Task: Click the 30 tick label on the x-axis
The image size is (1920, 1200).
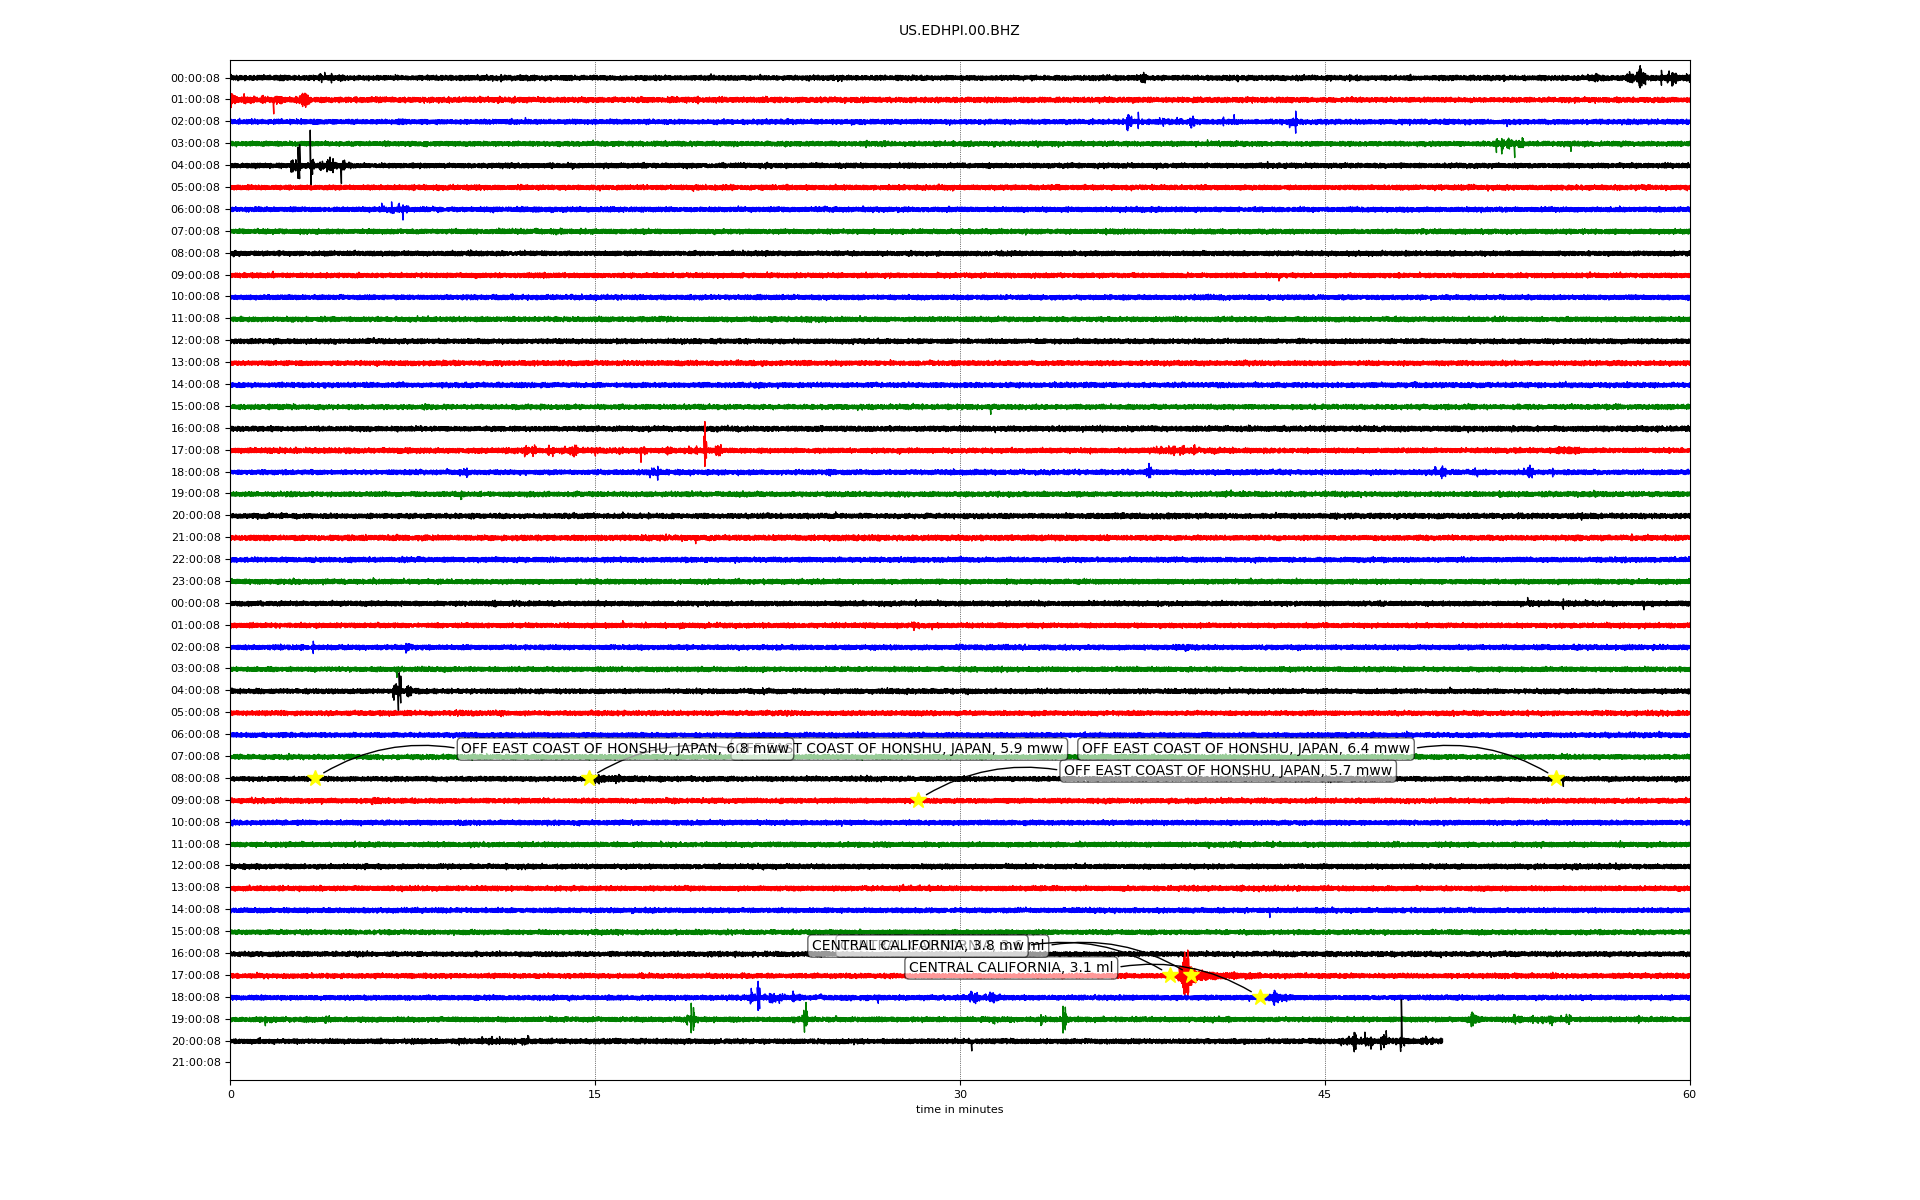Action: tap(960, 1094)
